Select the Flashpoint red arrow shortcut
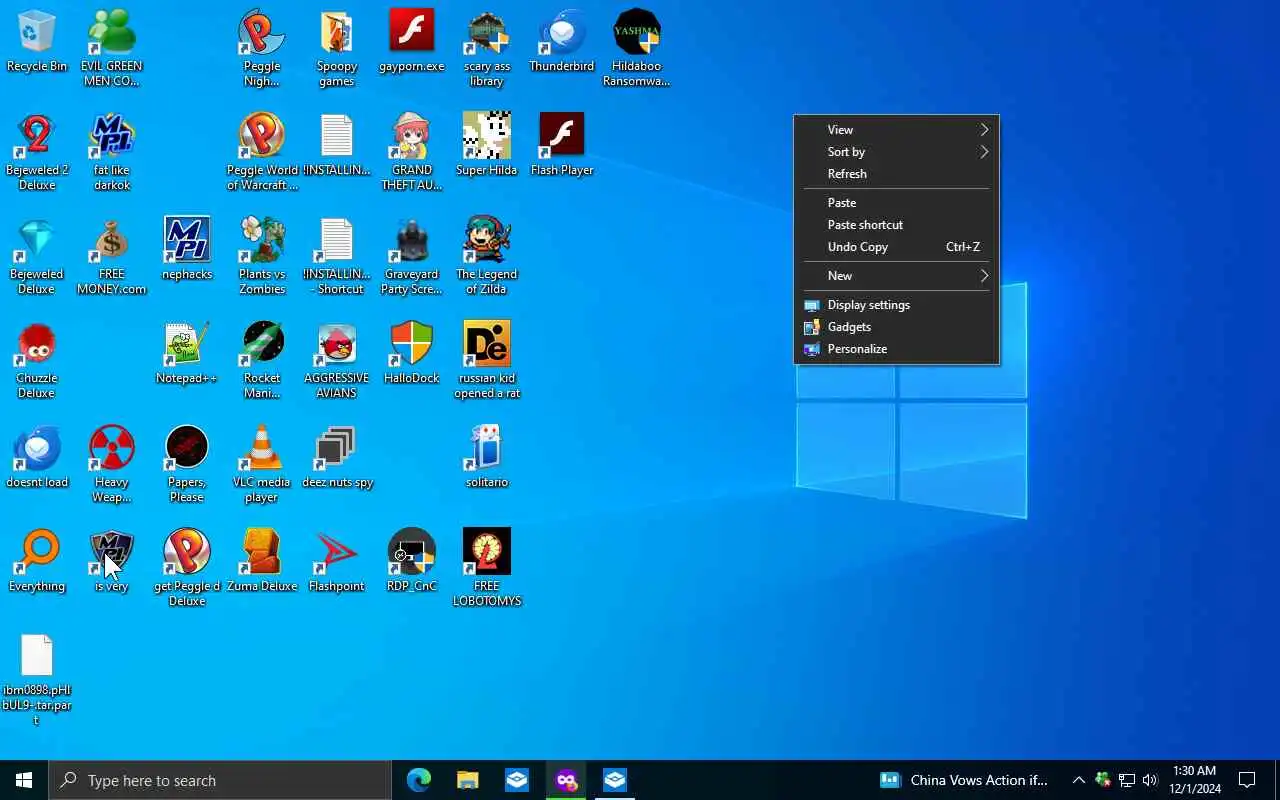Viewport: 1280px width, 800px height. 337,562
